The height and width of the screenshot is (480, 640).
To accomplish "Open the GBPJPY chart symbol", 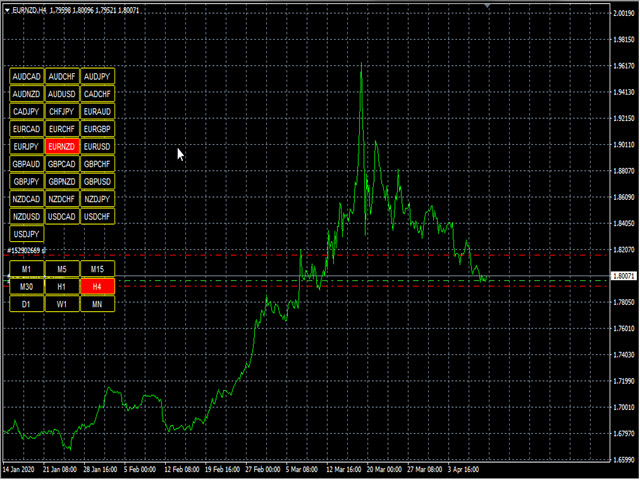I will 26,181.
